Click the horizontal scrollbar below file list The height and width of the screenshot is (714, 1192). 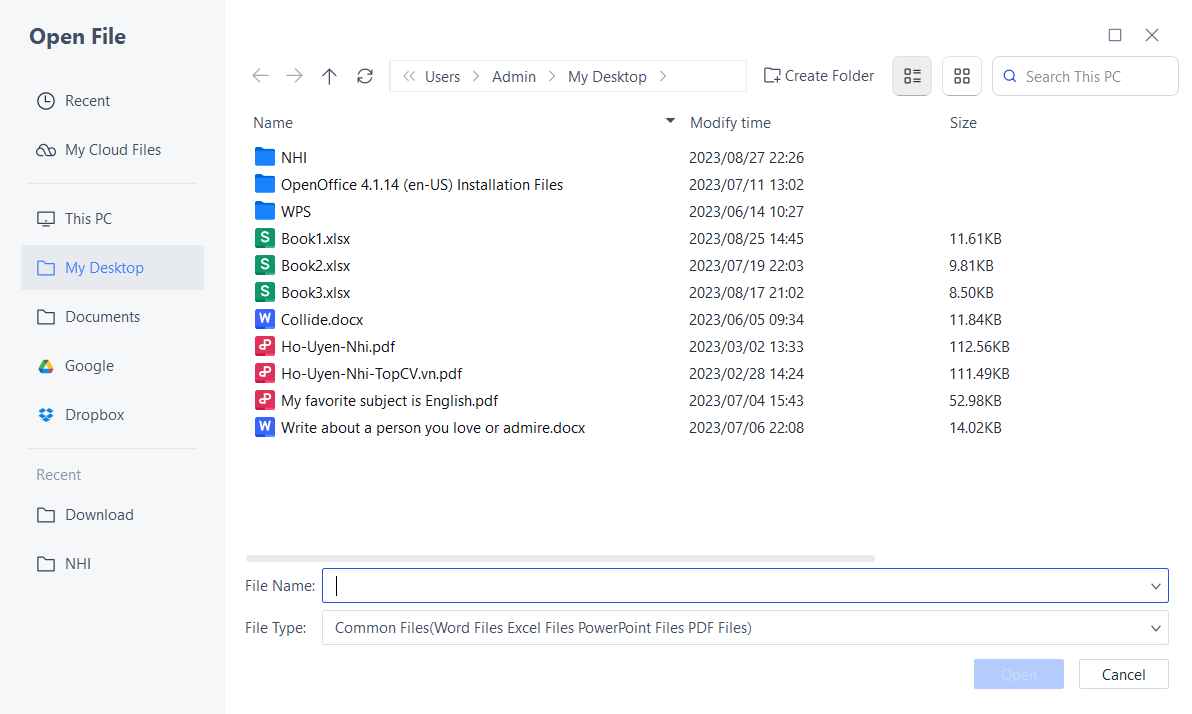[x=560, y=558]
